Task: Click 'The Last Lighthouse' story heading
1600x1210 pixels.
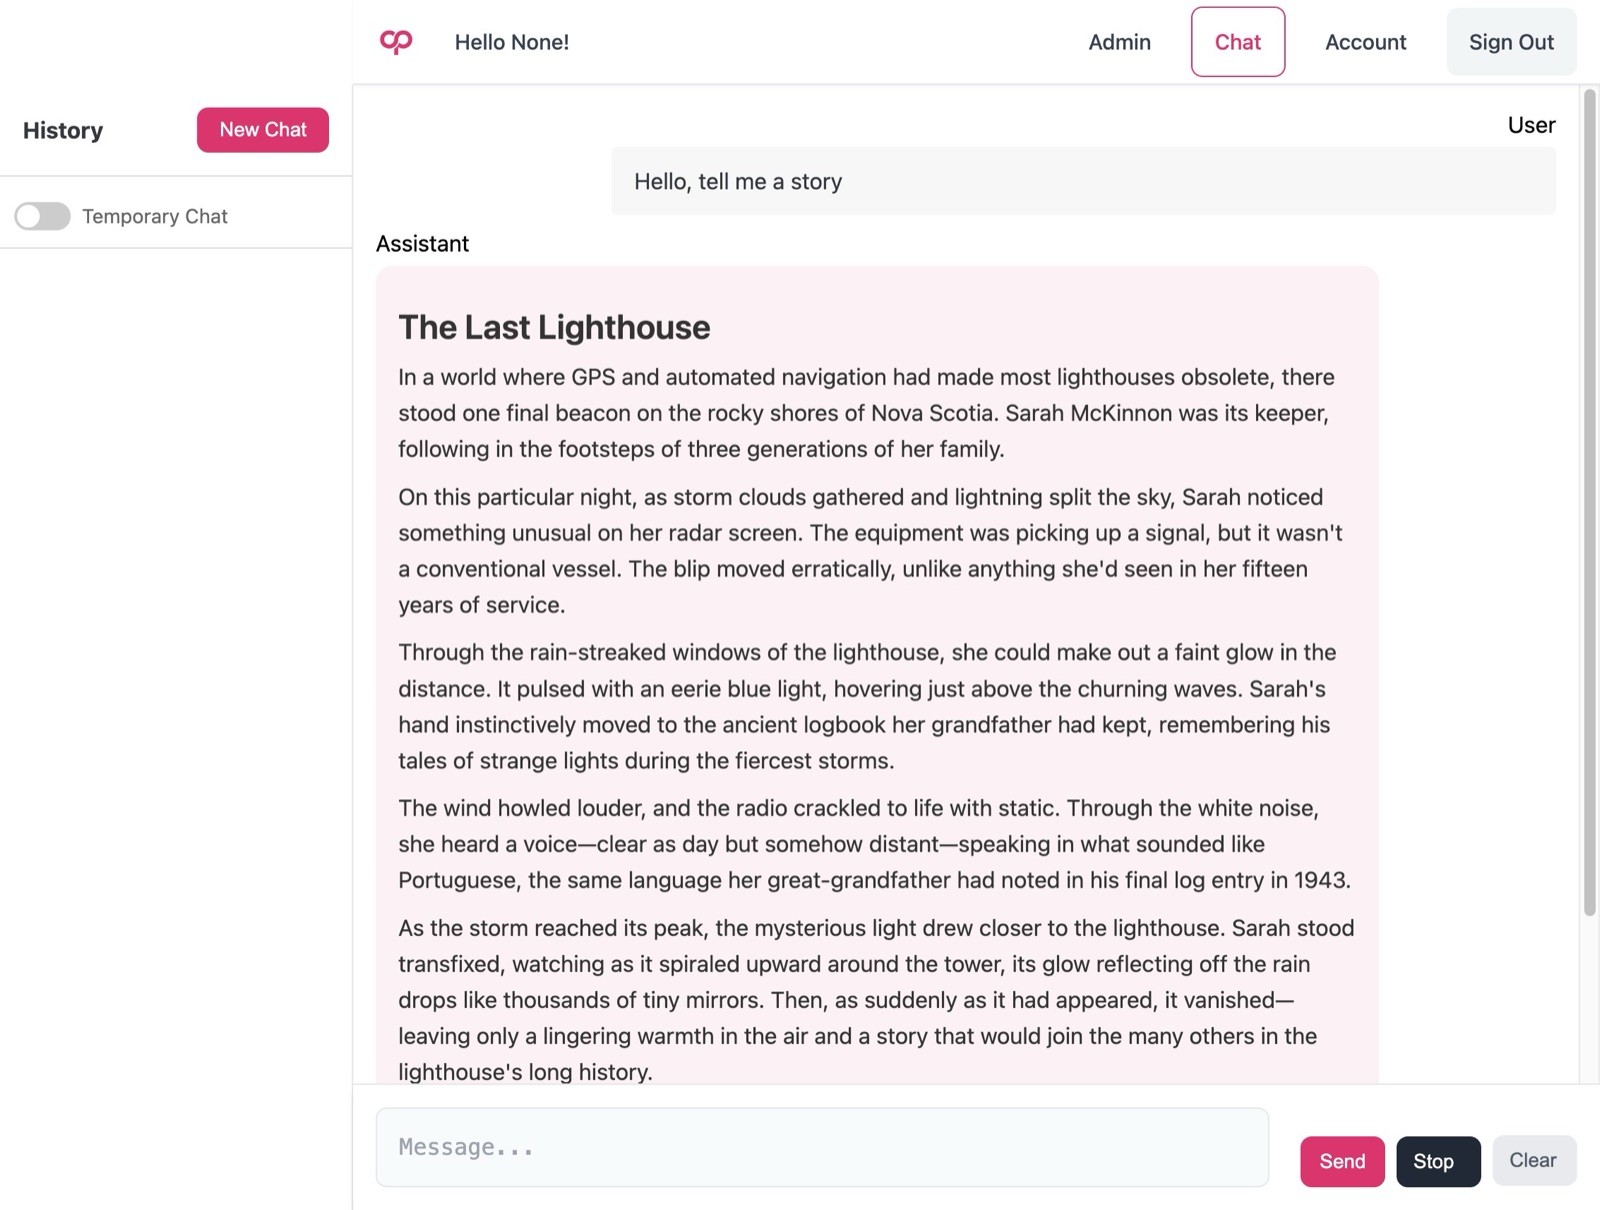Action: pyautogui.click(x=554, y=327)
